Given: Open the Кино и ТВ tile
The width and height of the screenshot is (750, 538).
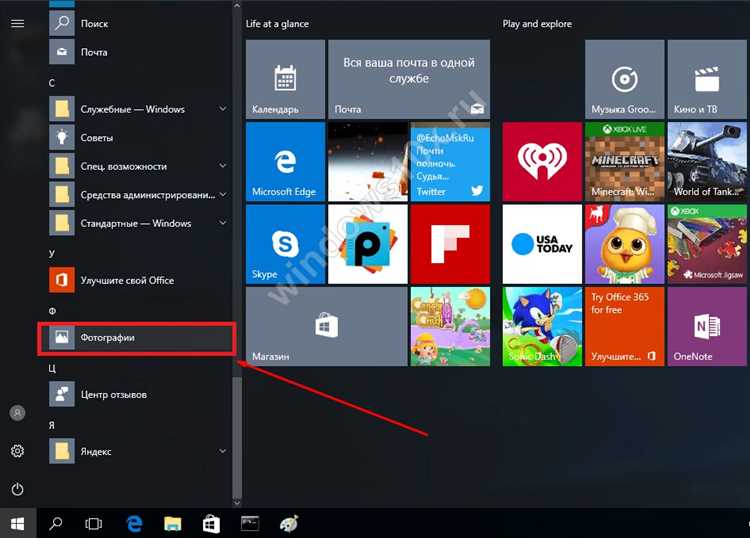Looking at the screenshot, I should 707,79.
